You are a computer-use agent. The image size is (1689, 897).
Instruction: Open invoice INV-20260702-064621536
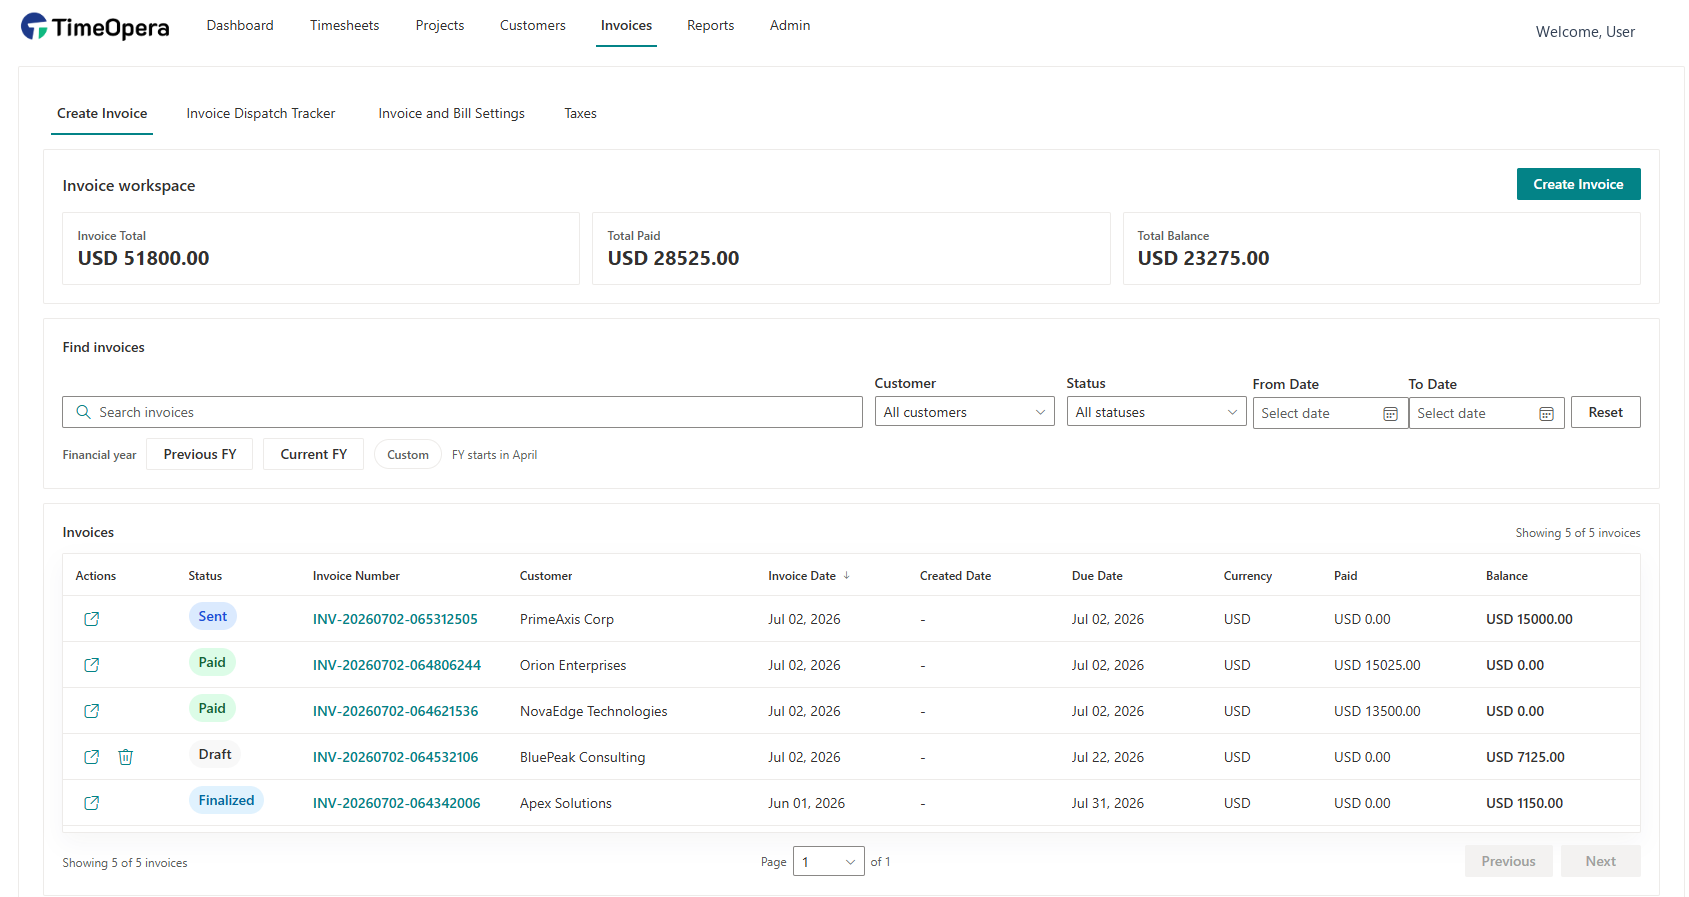(x=395, y=711)
